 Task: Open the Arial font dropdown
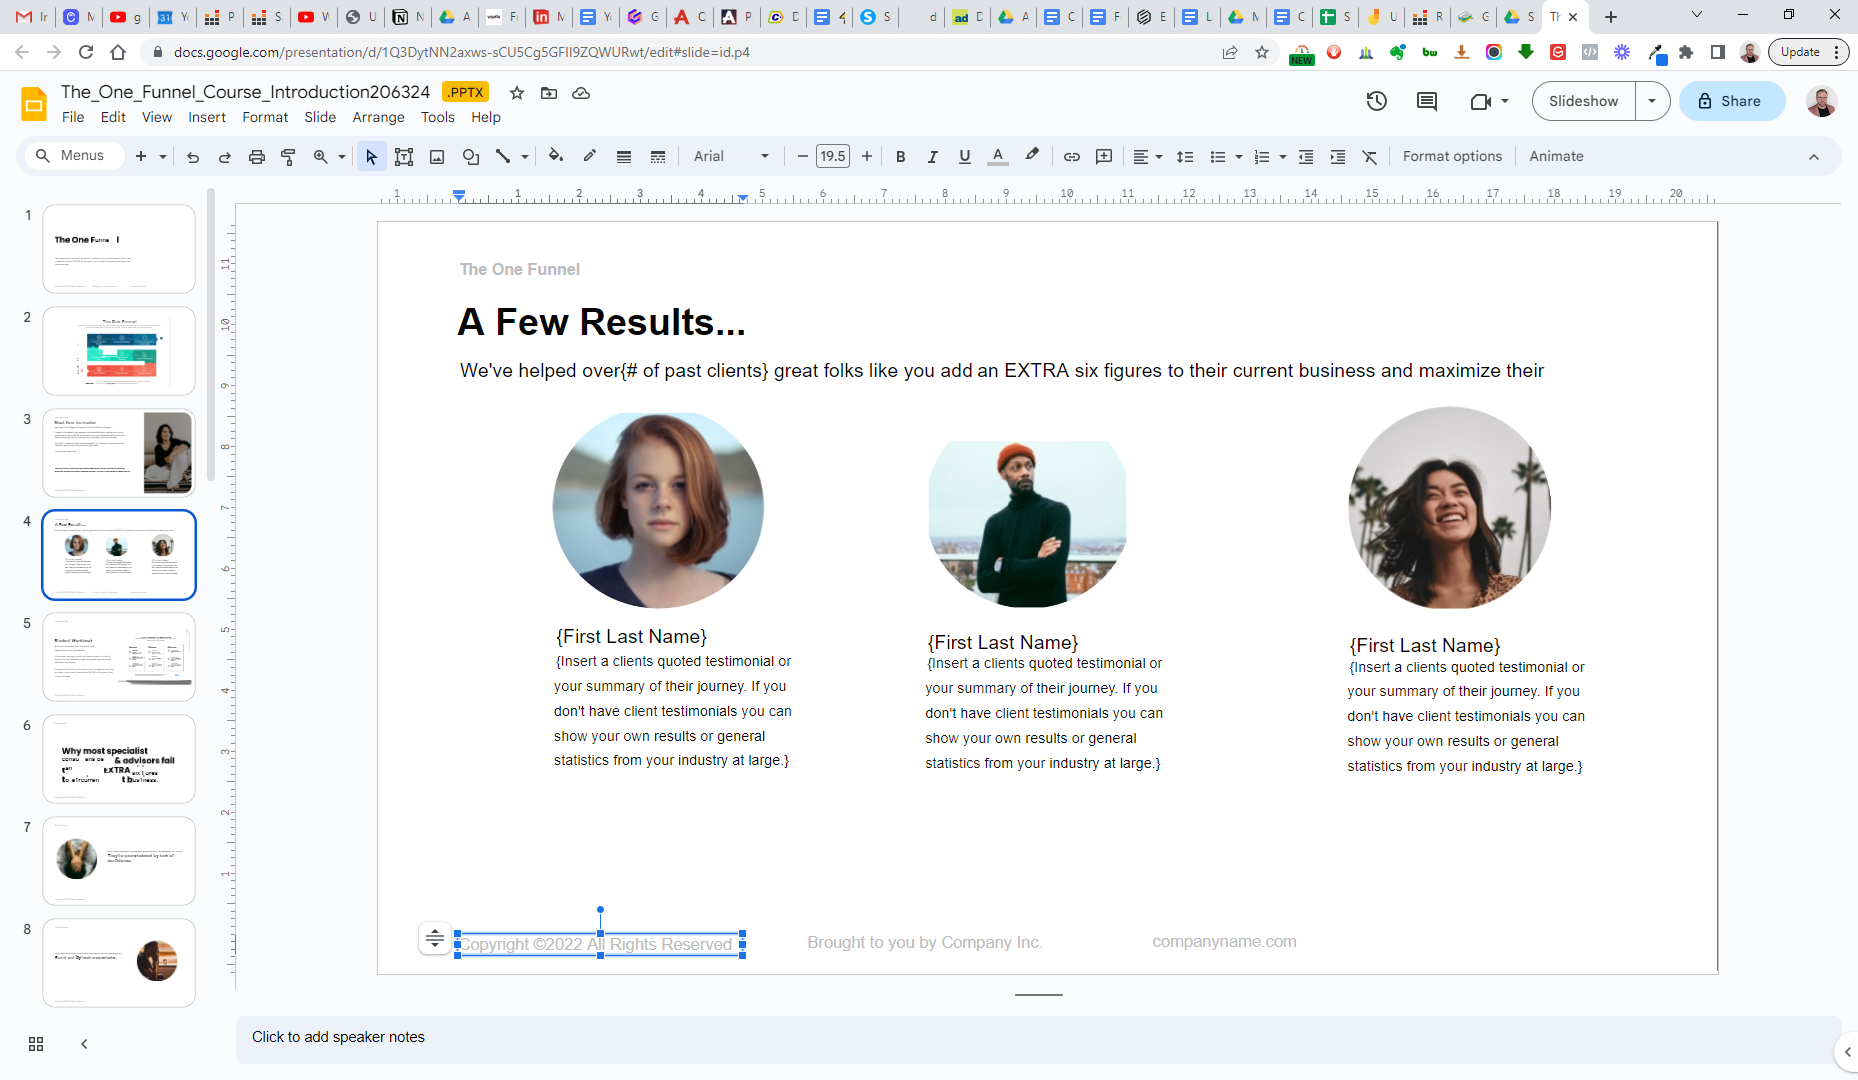[732, 157]
